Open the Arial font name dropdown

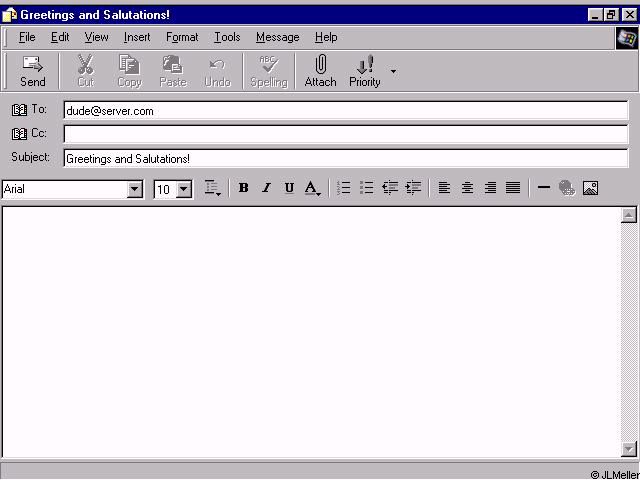click(135, 189)
